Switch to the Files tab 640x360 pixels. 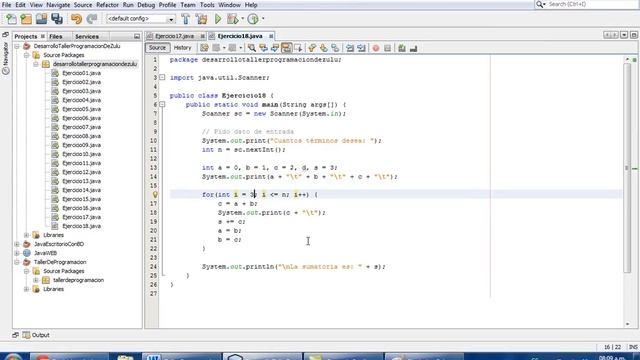coord(56,36)
